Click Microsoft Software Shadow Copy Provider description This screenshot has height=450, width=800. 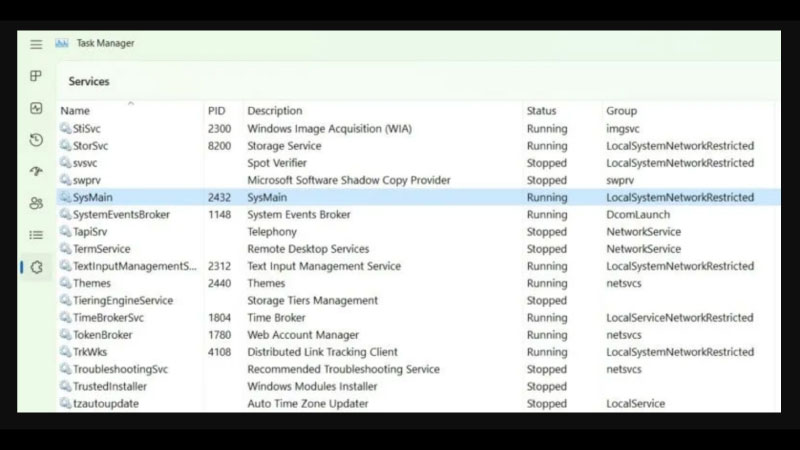coord(349,180)
